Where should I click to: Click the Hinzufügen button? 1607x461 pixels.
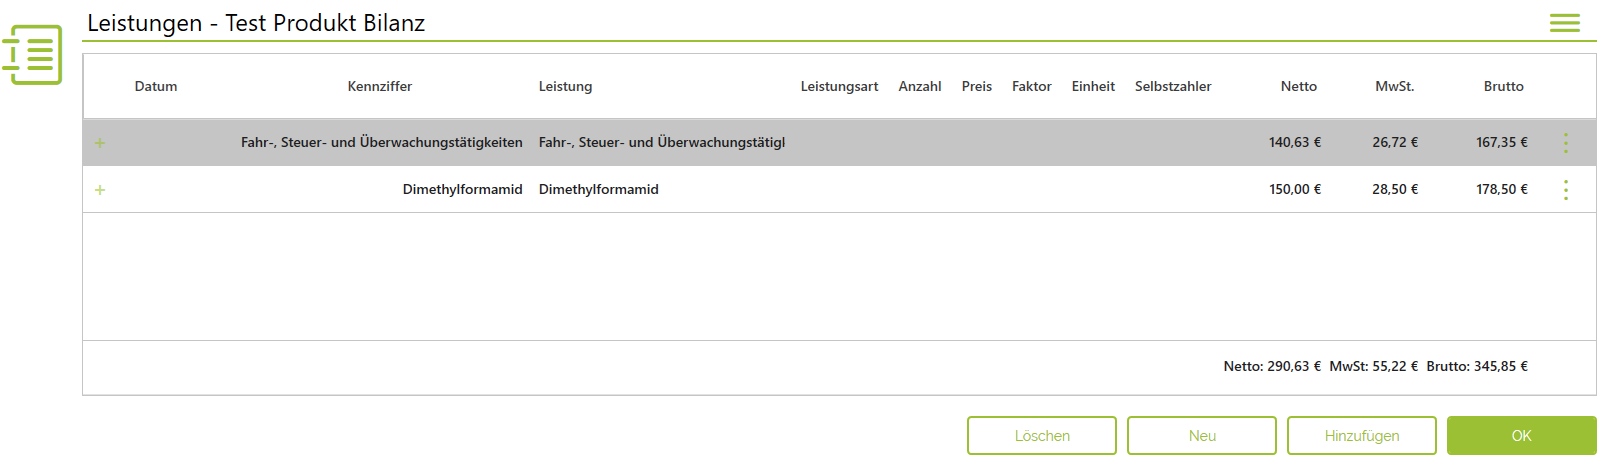[x=1362, y=436]
